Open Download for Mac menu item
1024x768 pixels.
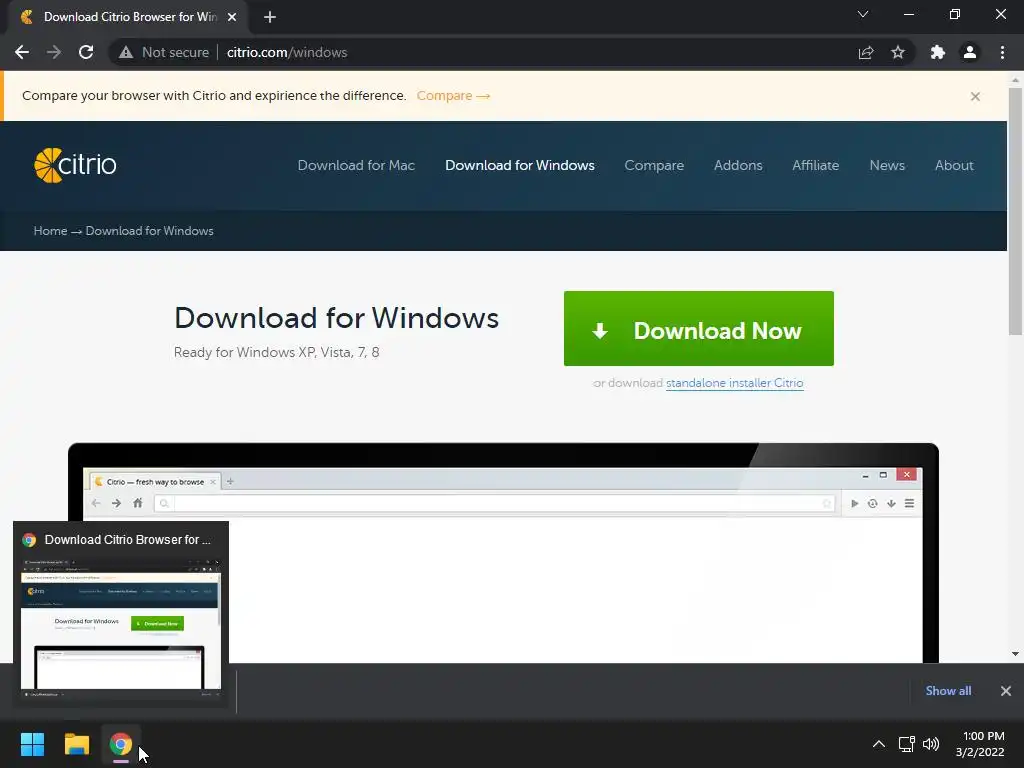[x=356, y=165]
